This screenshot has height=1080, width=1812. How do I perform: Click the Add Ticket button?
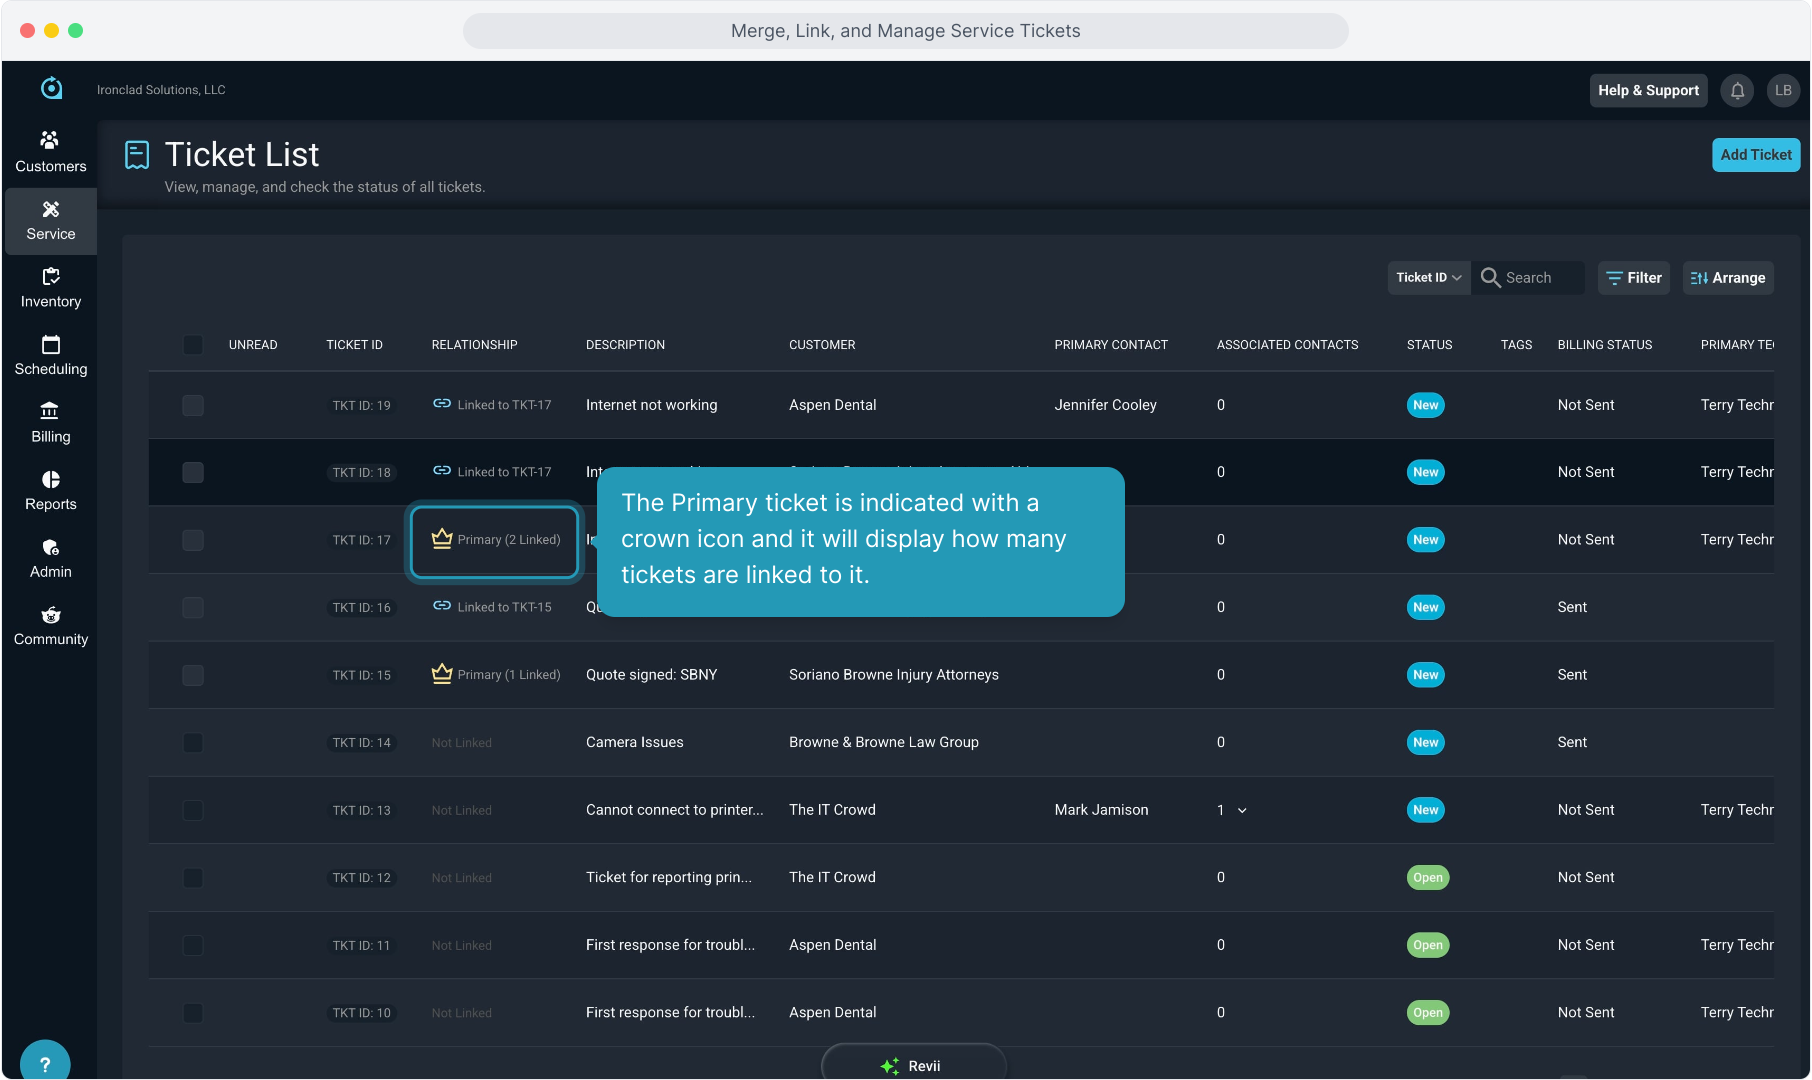(x=1755, y=155)
